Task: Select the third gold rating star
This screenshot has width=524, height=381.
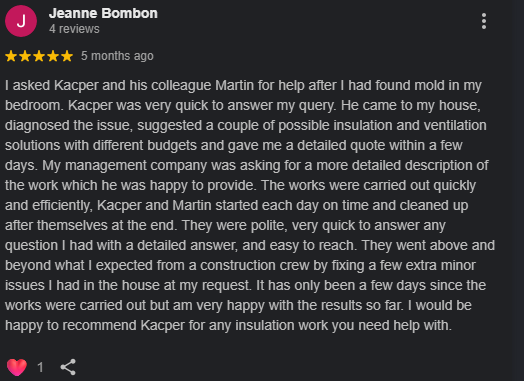Action: tap(39, 56)
